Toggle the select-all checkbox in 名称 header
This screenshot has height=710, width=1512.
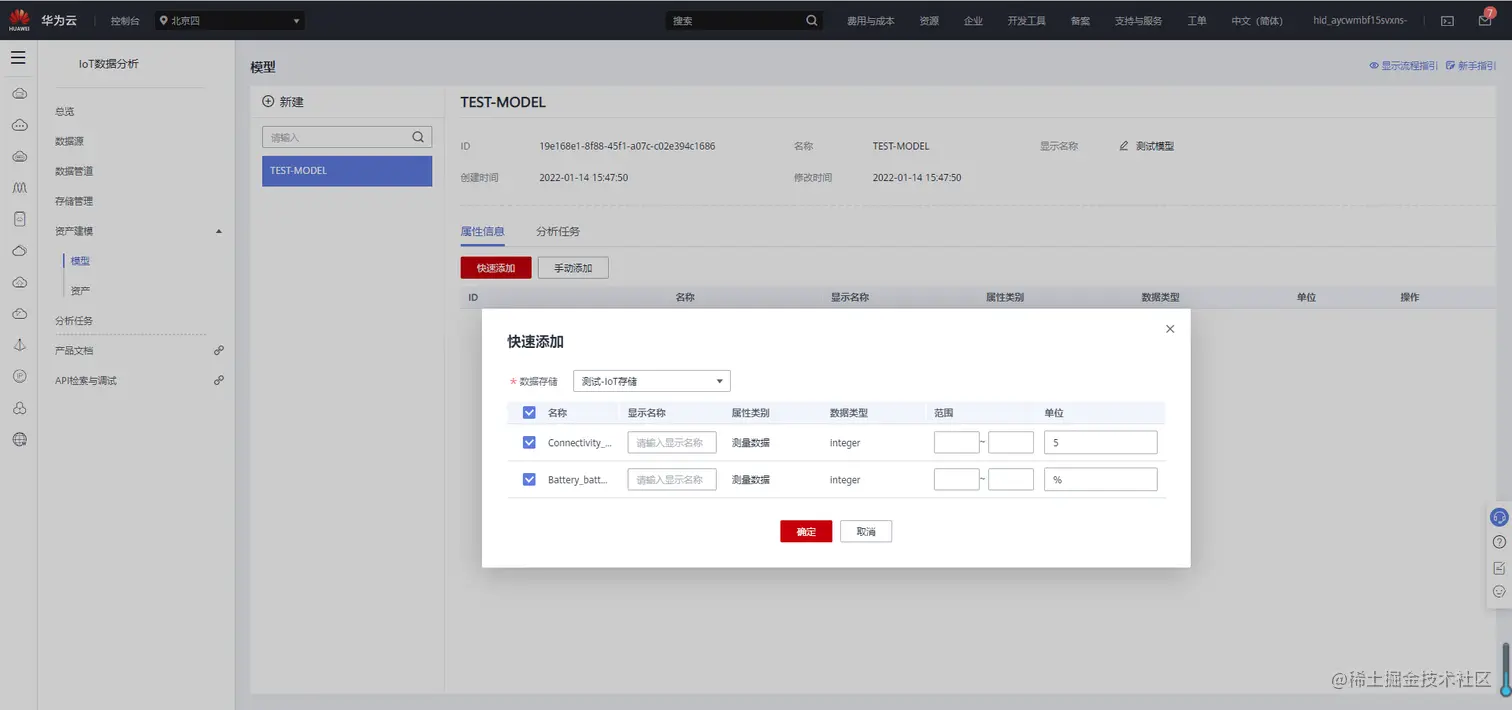point(528,412)
